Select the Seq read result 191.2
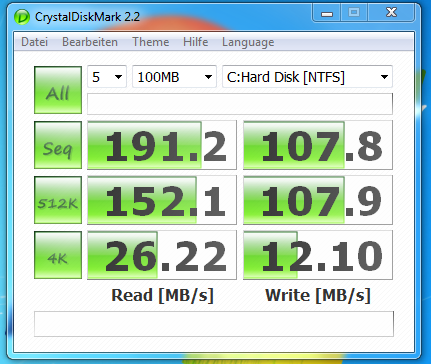The width and height of the screenshot is (431, 364). (162, 145)
